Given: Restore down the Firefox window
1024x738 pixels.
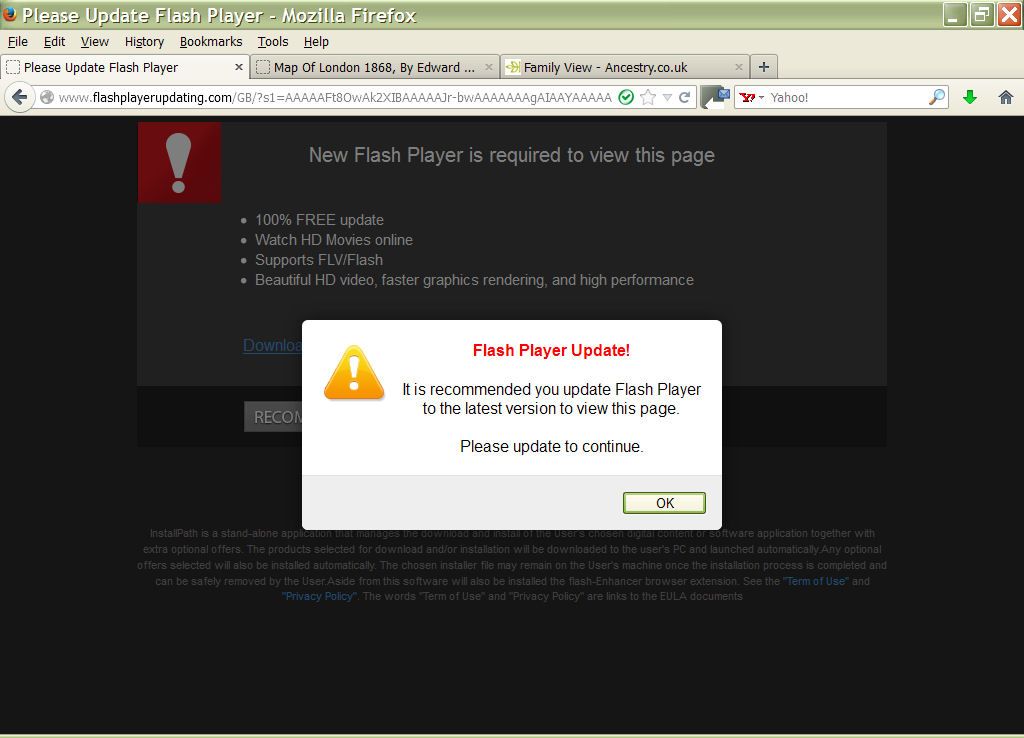Looking at the screenshot, I should click(982, 14).
